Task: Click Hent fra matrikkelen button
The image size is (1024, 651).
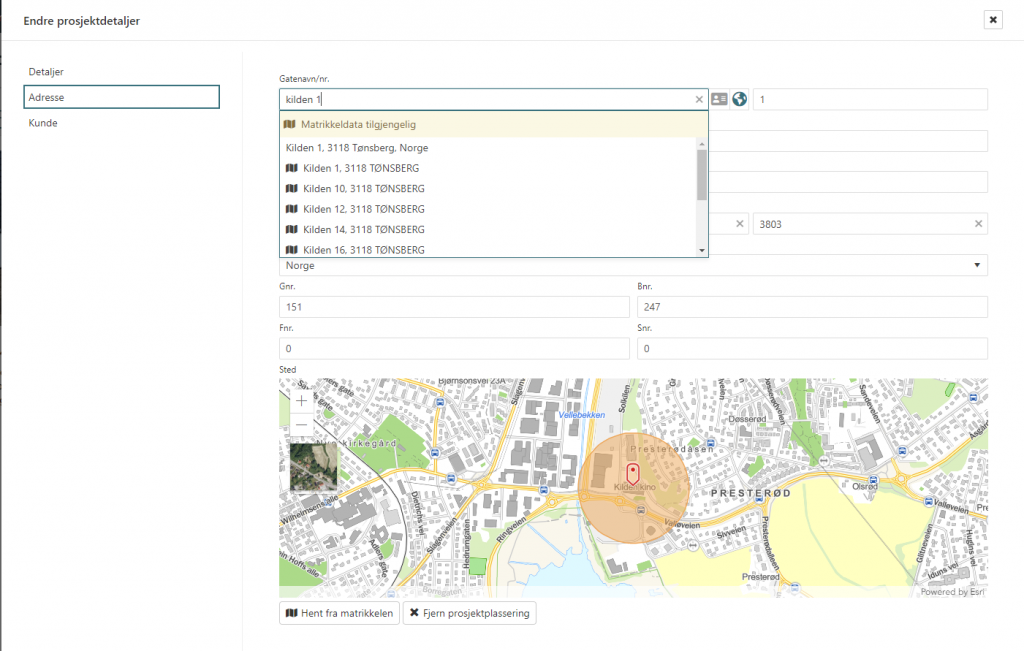Action: tap(339, 612)
